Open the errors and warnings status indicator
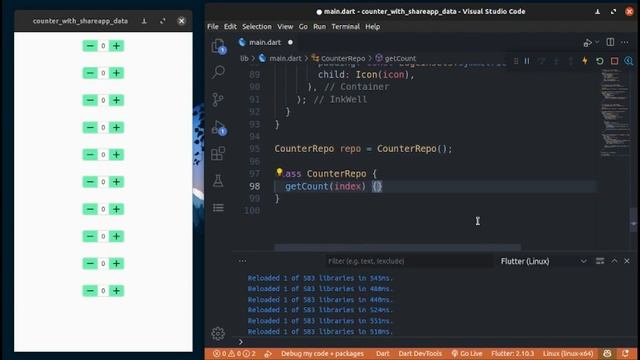640x360 pixels. pos(235,354)
